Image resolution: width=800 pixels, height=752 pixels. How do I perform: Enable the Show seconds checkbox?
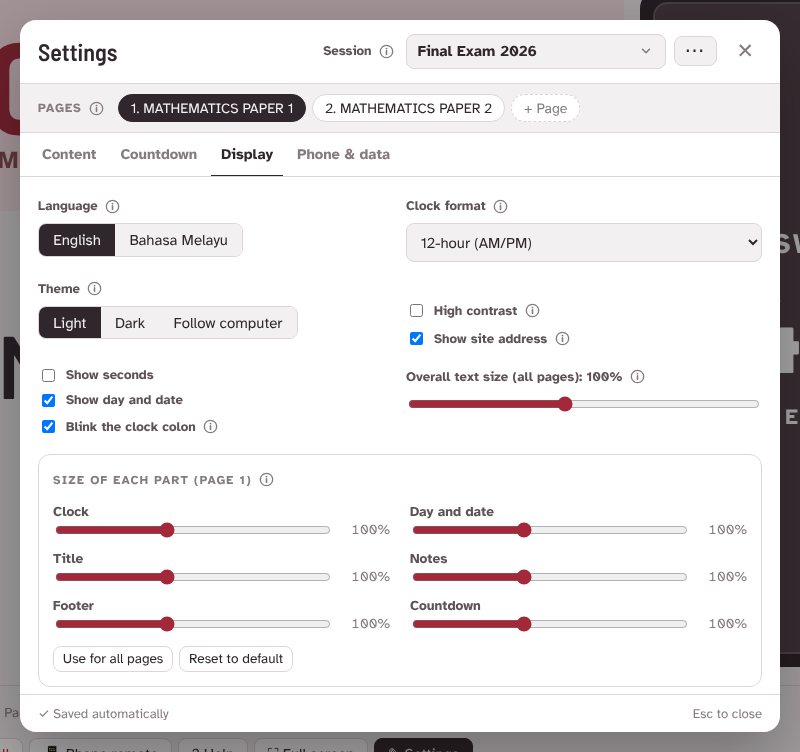(48, 375)
